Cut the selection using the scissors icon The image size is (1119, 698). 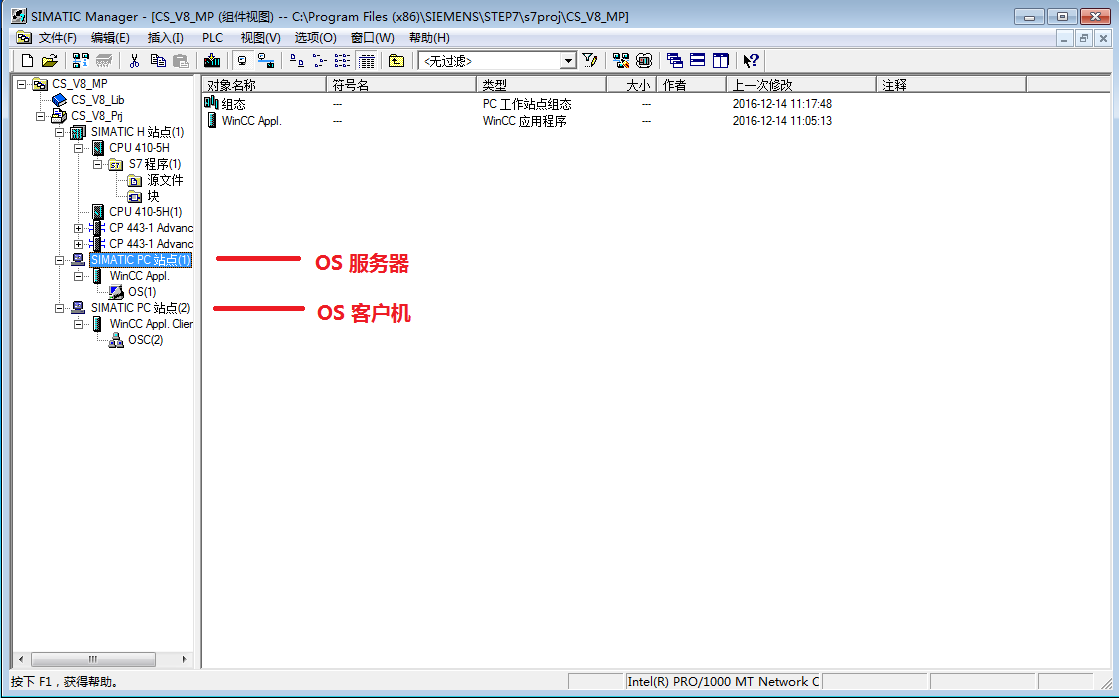click(x=134, y=61)
